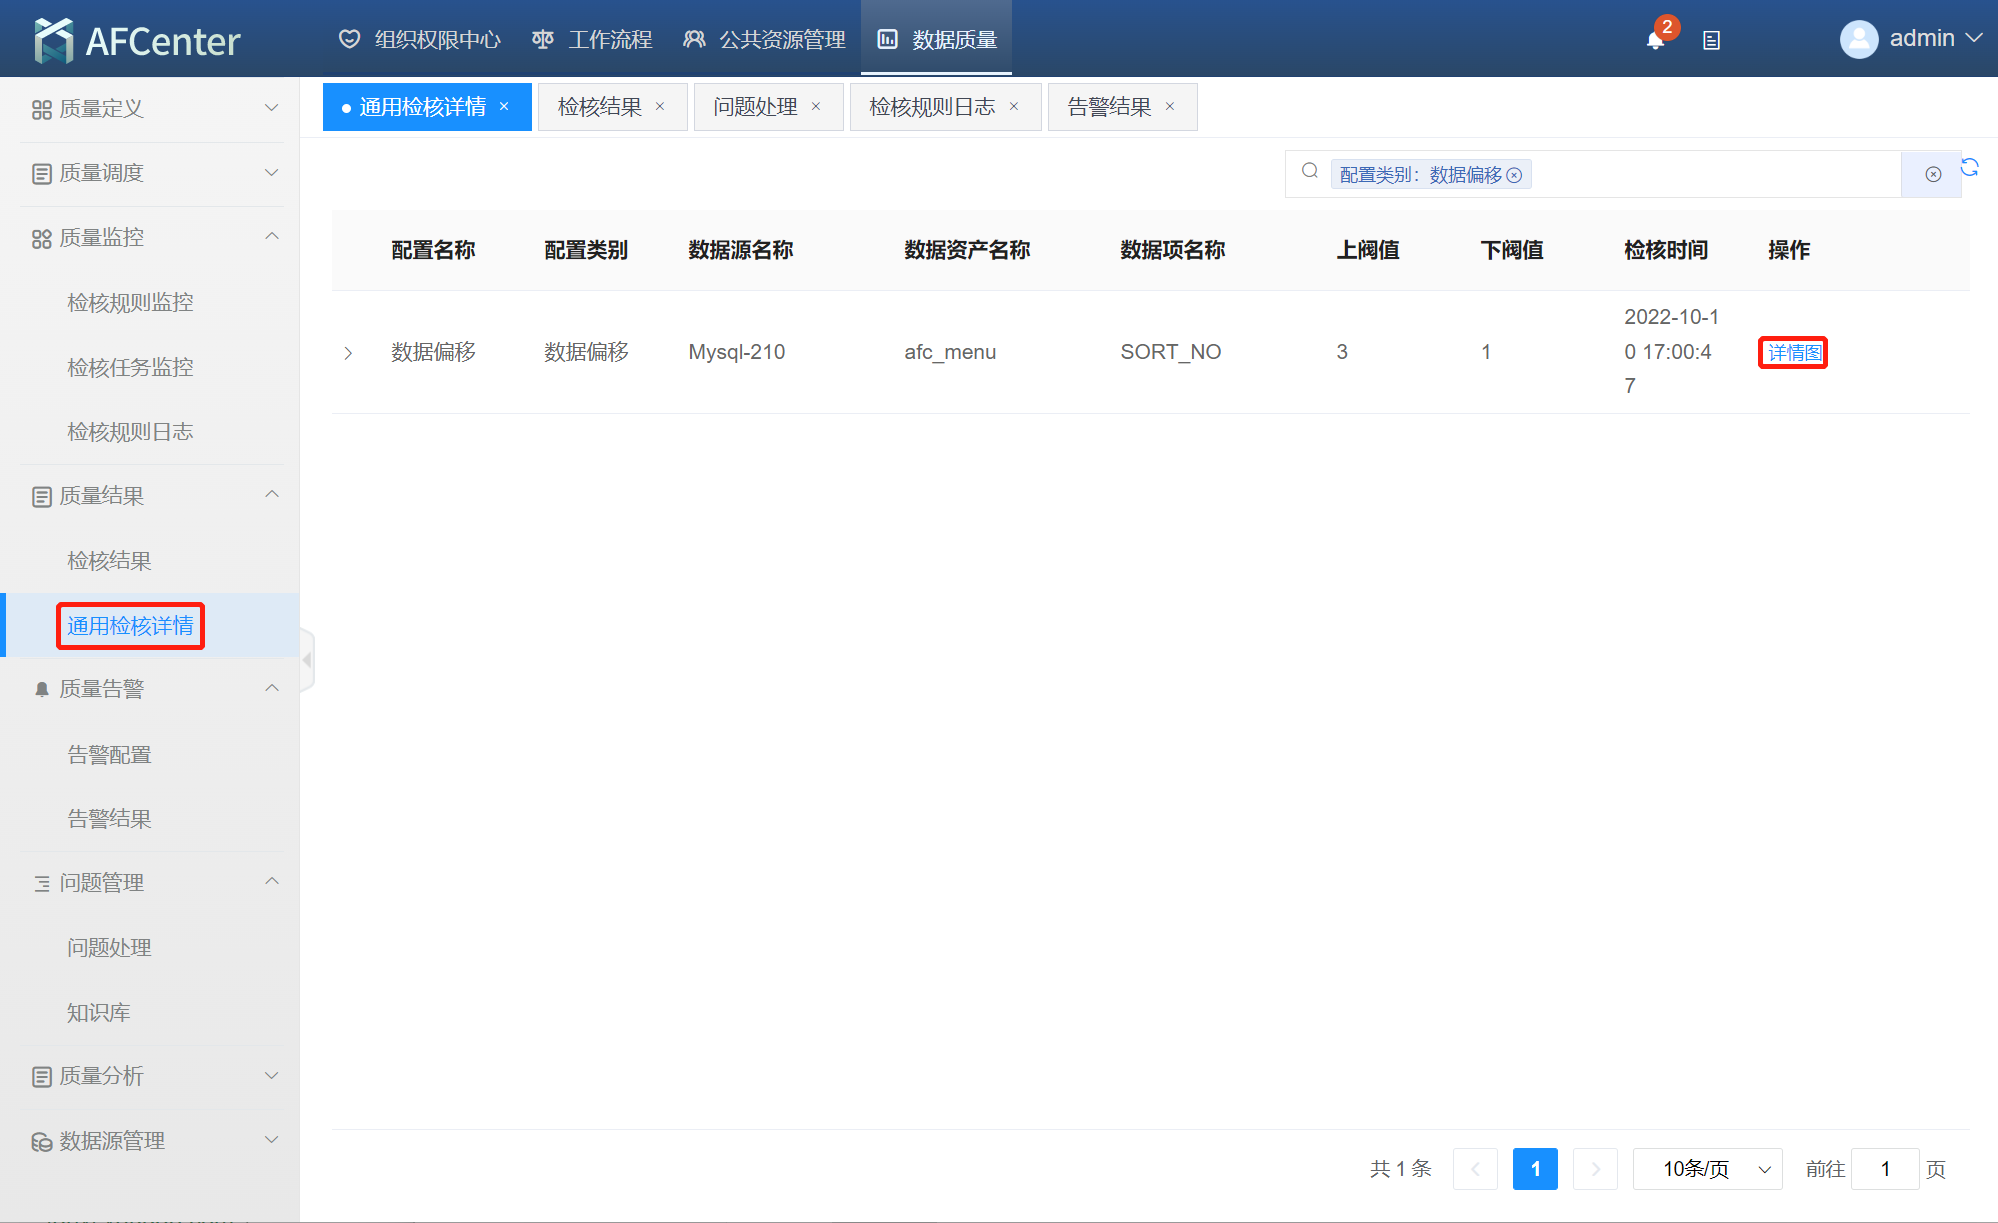1998x1223 pixels.
Task: Open the 工作流程 top menu
Action: tap(593, 40)
